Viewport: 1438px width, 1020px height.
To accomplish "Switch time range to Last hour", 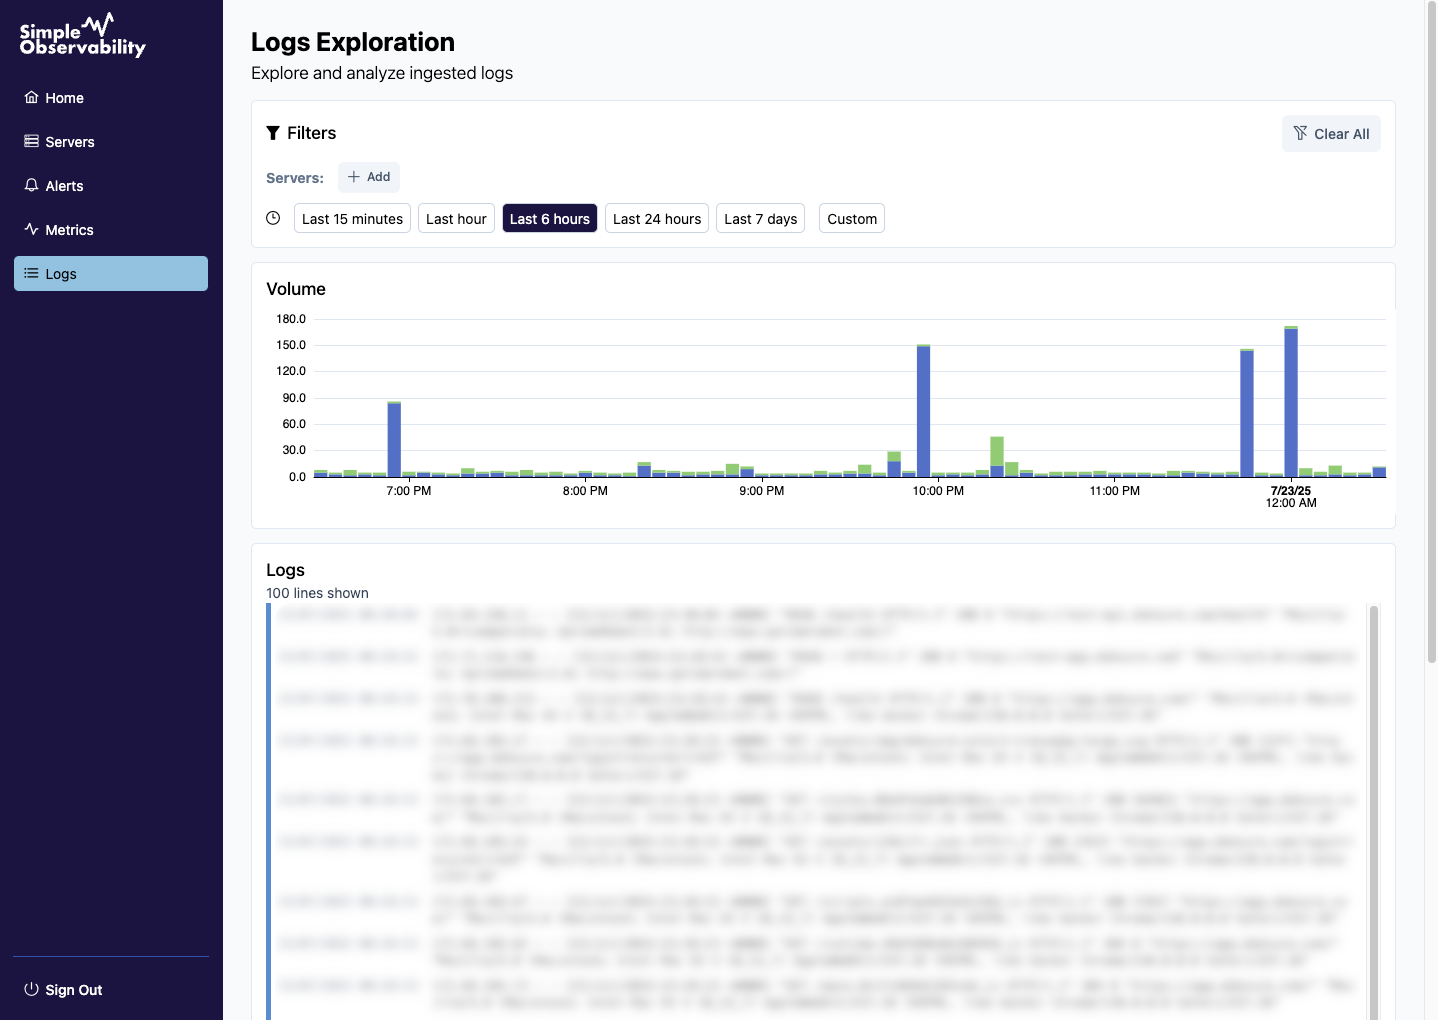I will [x=456, y=219].
